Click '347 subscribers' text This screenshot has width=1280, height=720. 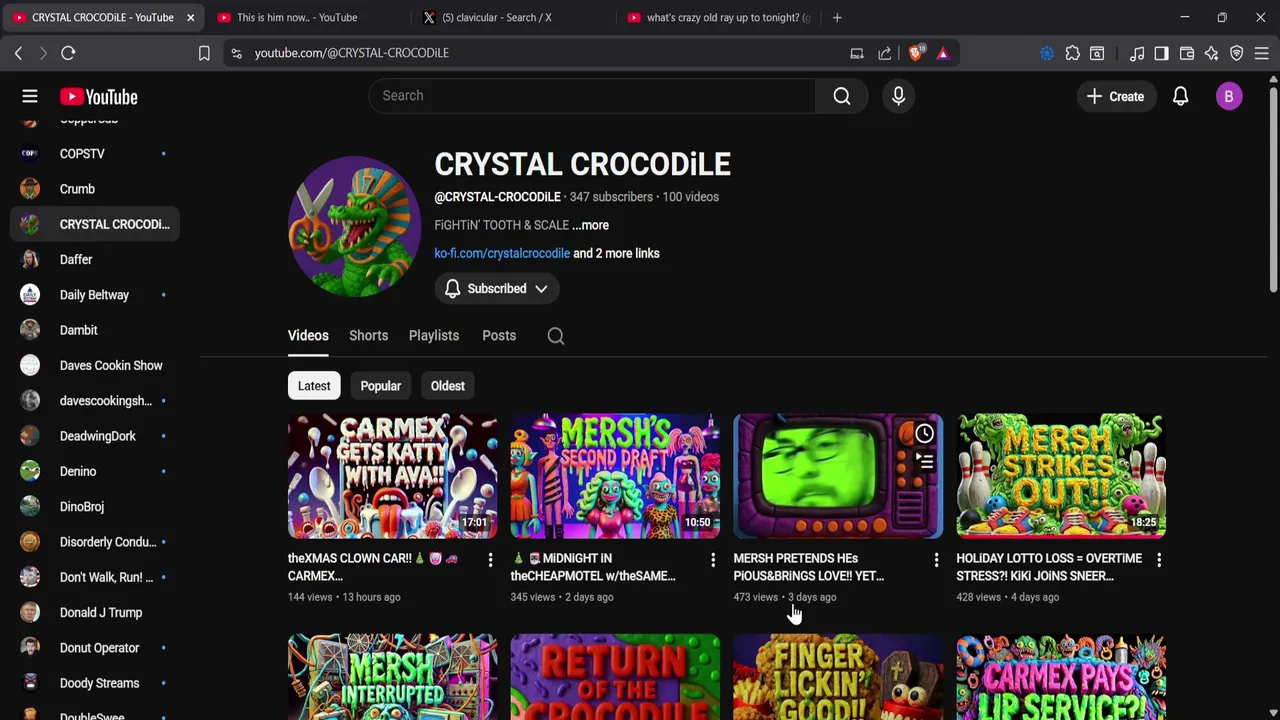(611, 197)
